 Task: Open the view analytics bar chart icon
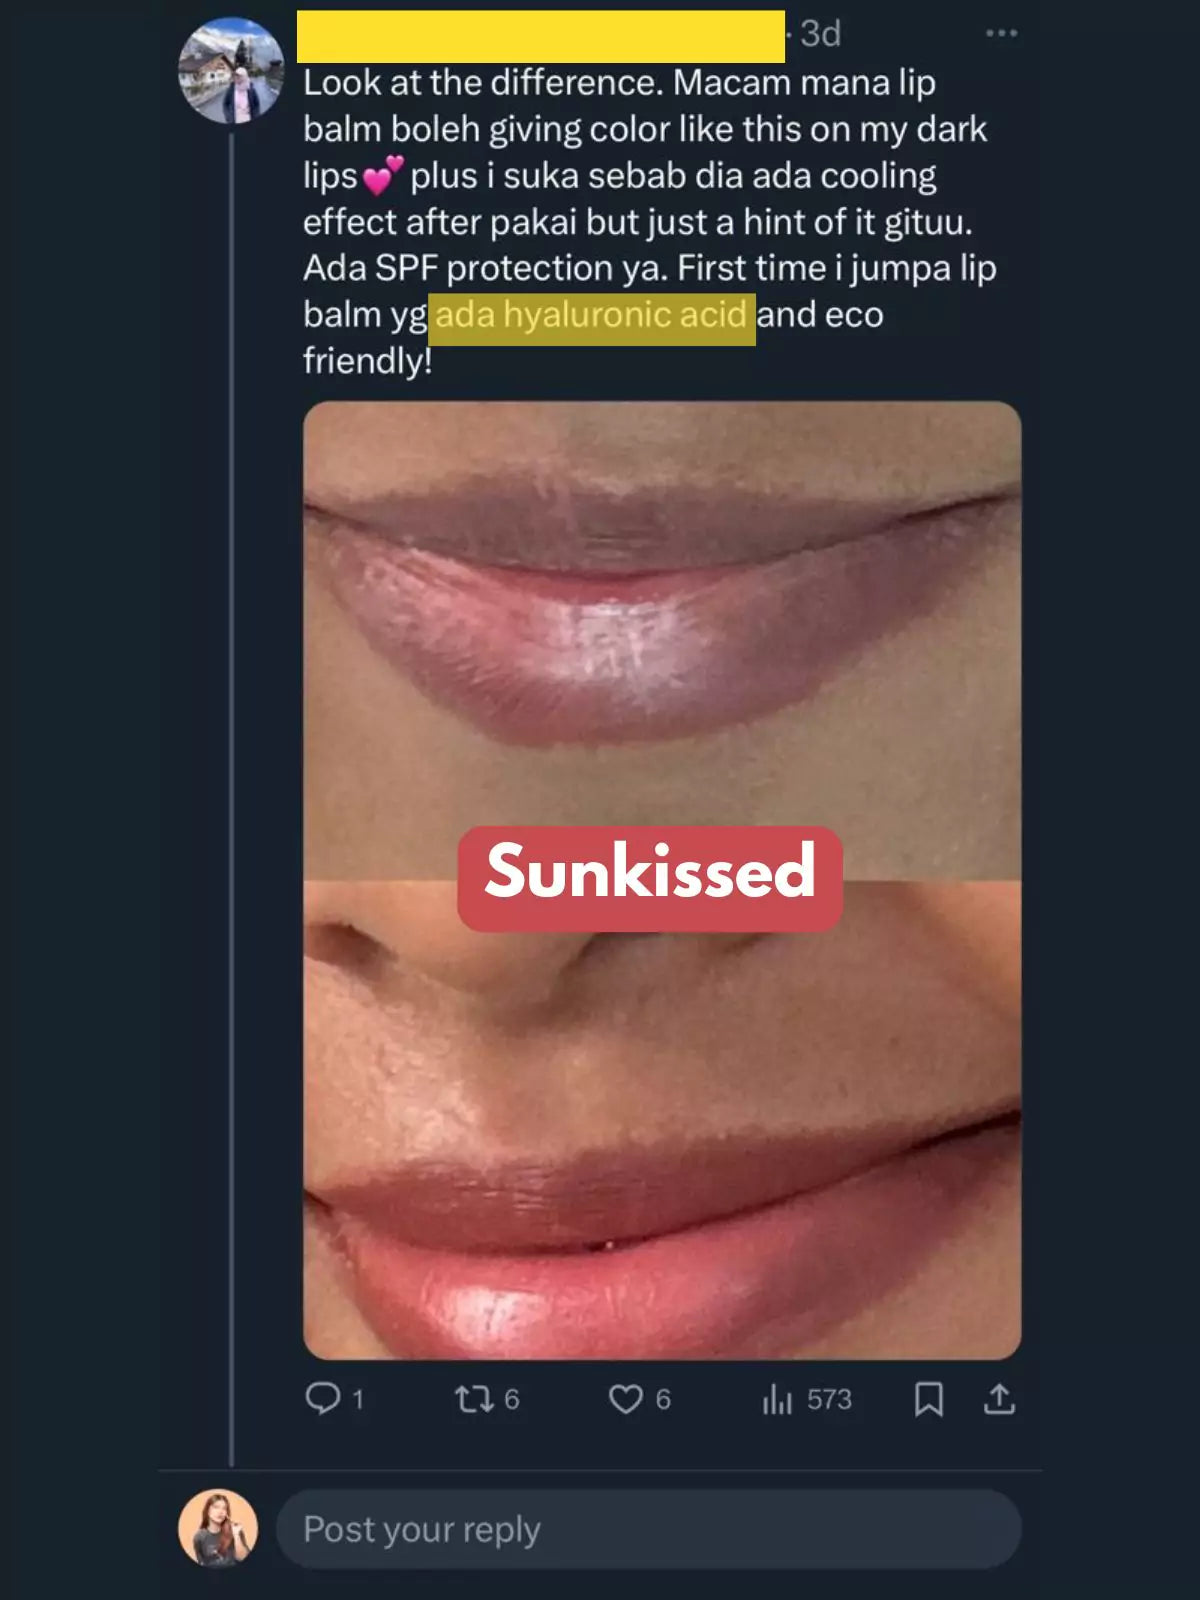coord(777,1399)
